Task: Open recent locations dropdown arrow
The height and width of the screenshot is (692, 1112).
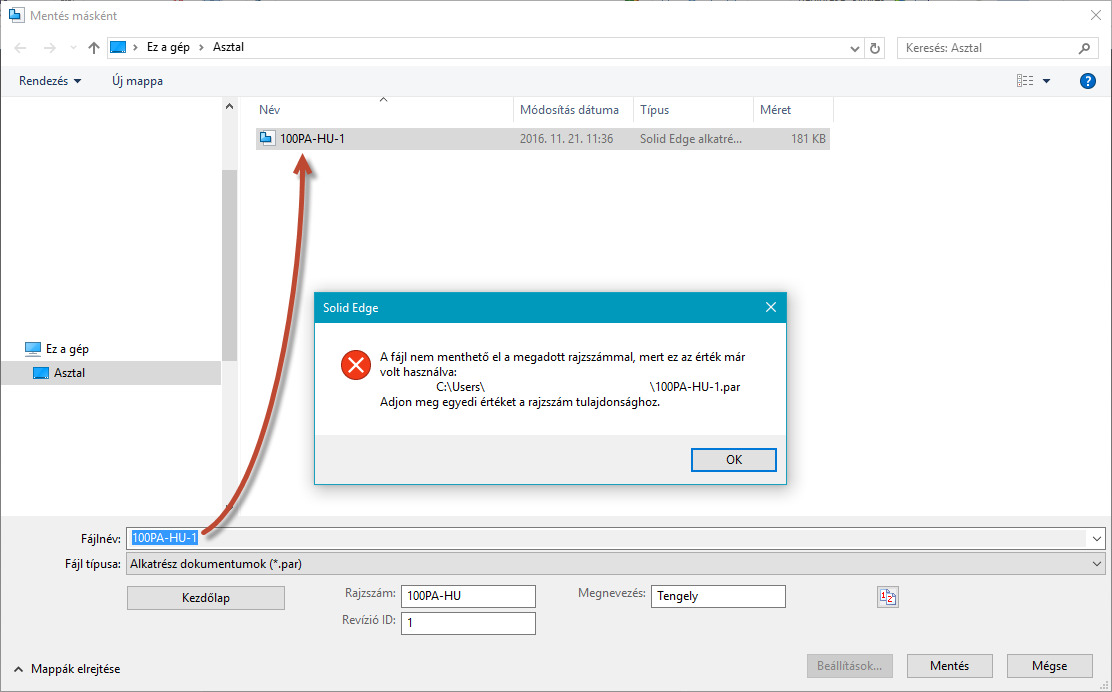Action: 73,48
